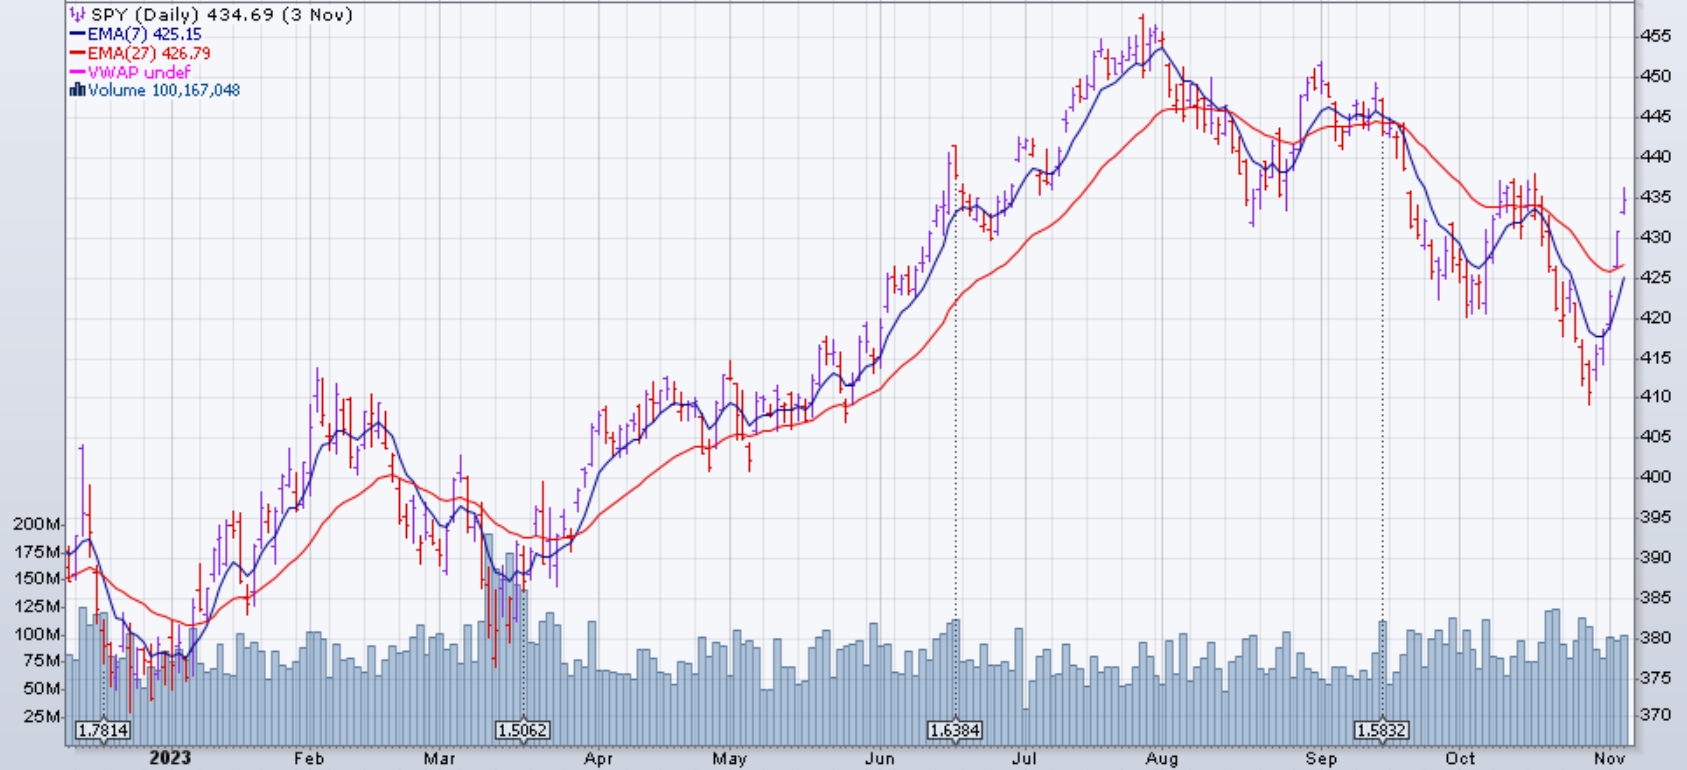
Task: Select the 1.5832 dividend marker
Action: (1381, 730)
